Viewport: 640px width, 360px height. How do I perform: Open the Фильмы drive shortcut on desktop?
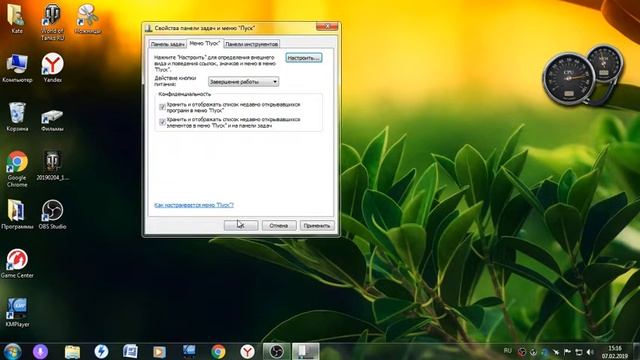tap(52, 118)
